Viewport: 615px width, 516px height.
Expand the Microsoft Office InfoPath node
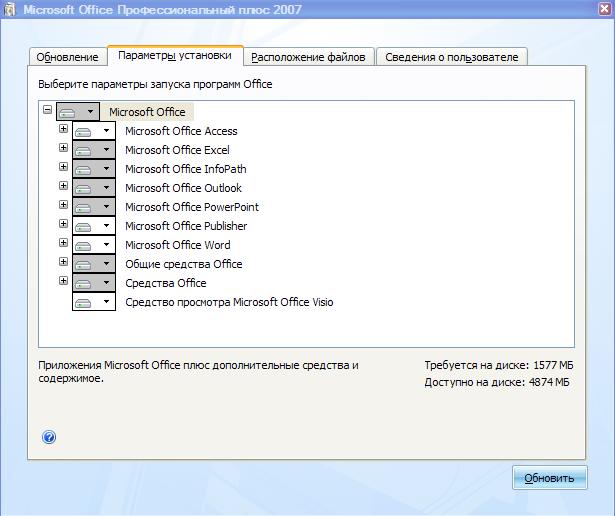click(x=63, y=166)
